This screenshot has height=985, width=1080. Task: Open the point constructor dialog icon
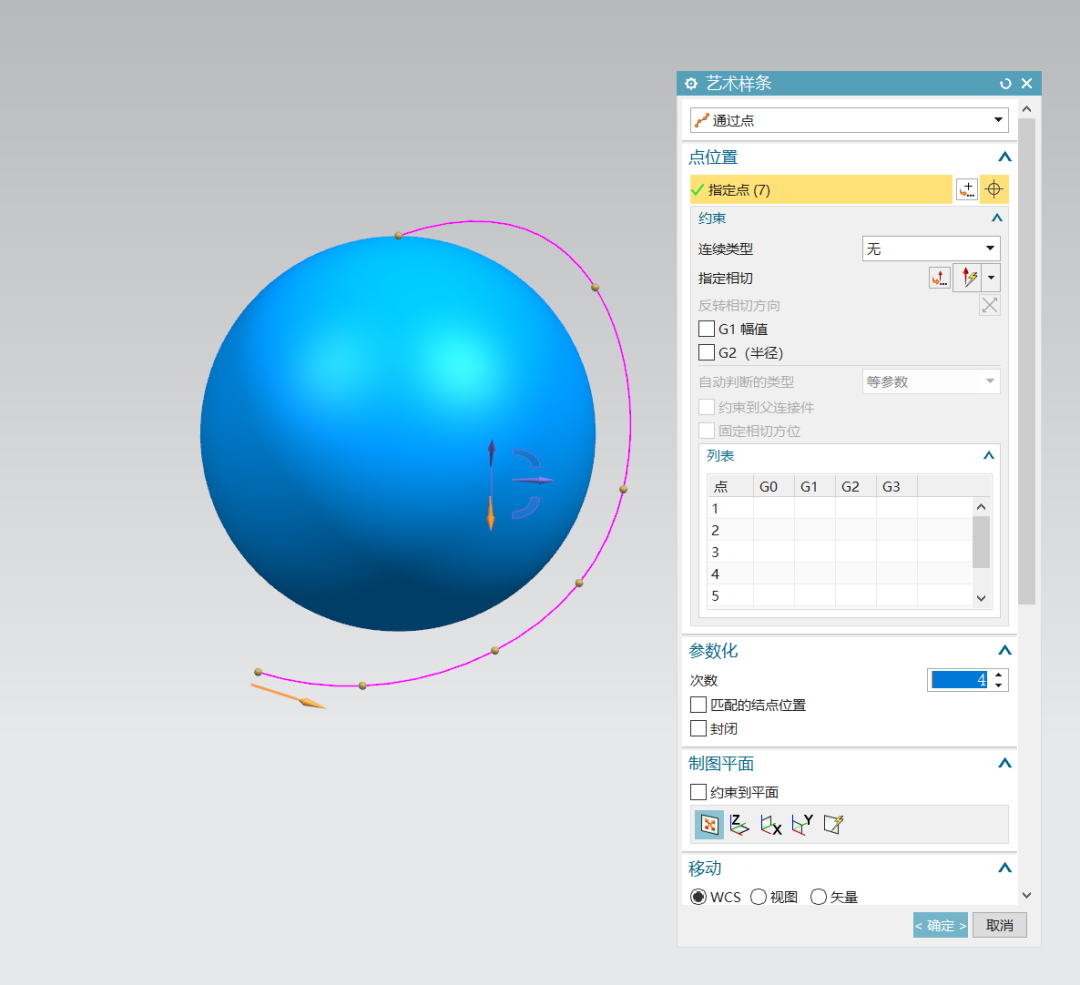(967, 189)
